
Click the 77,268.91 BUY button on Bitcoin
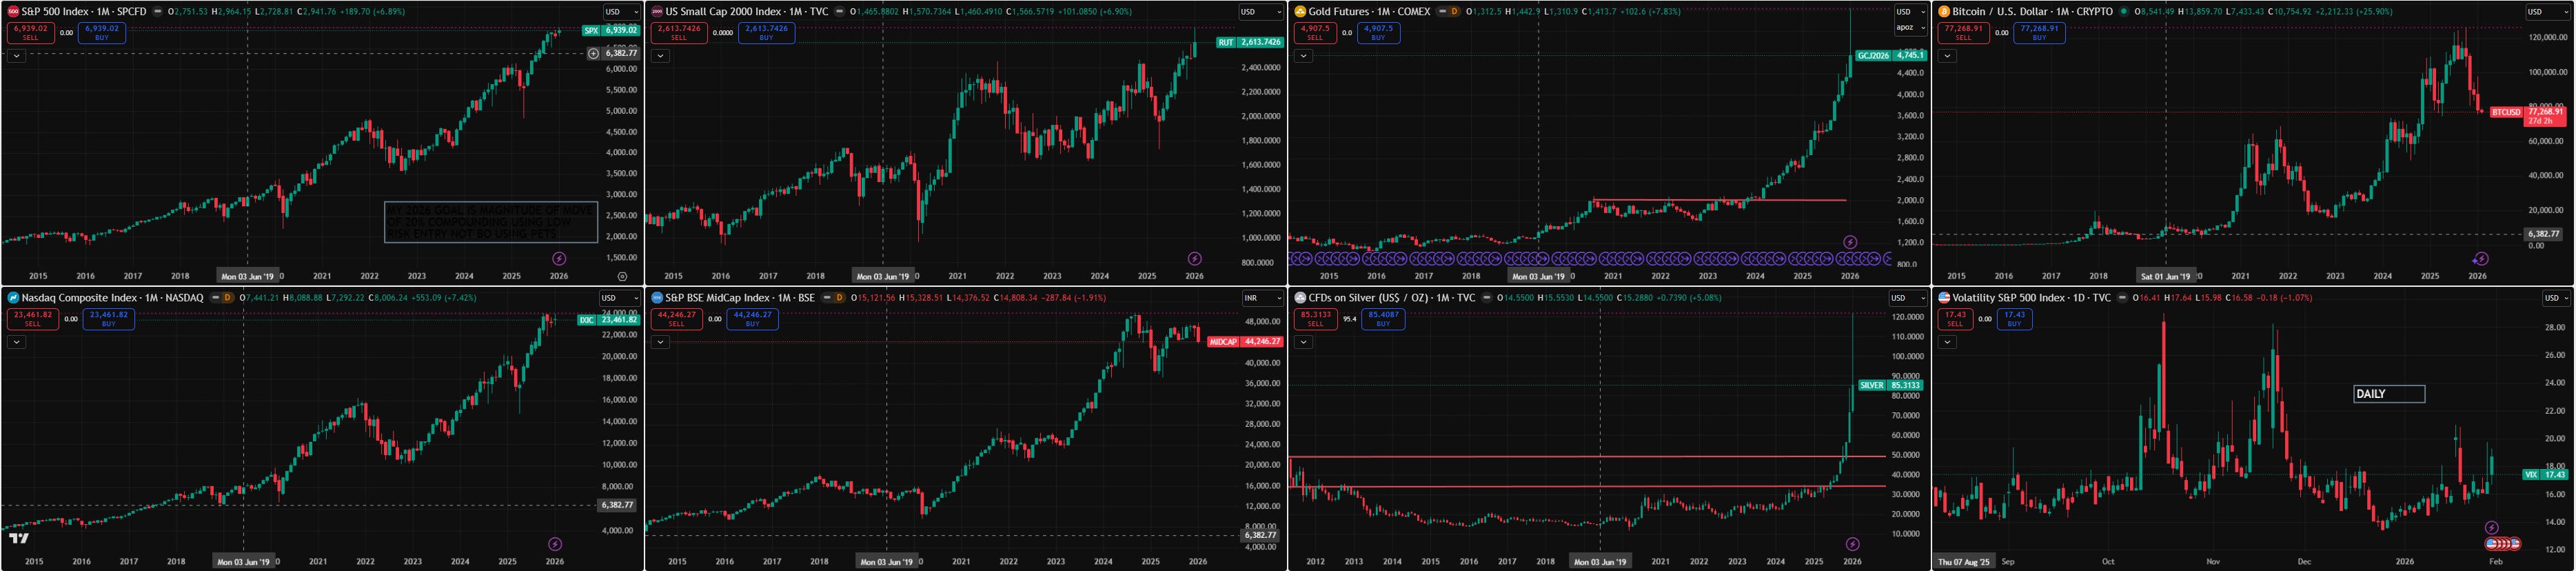[2039, 32]
